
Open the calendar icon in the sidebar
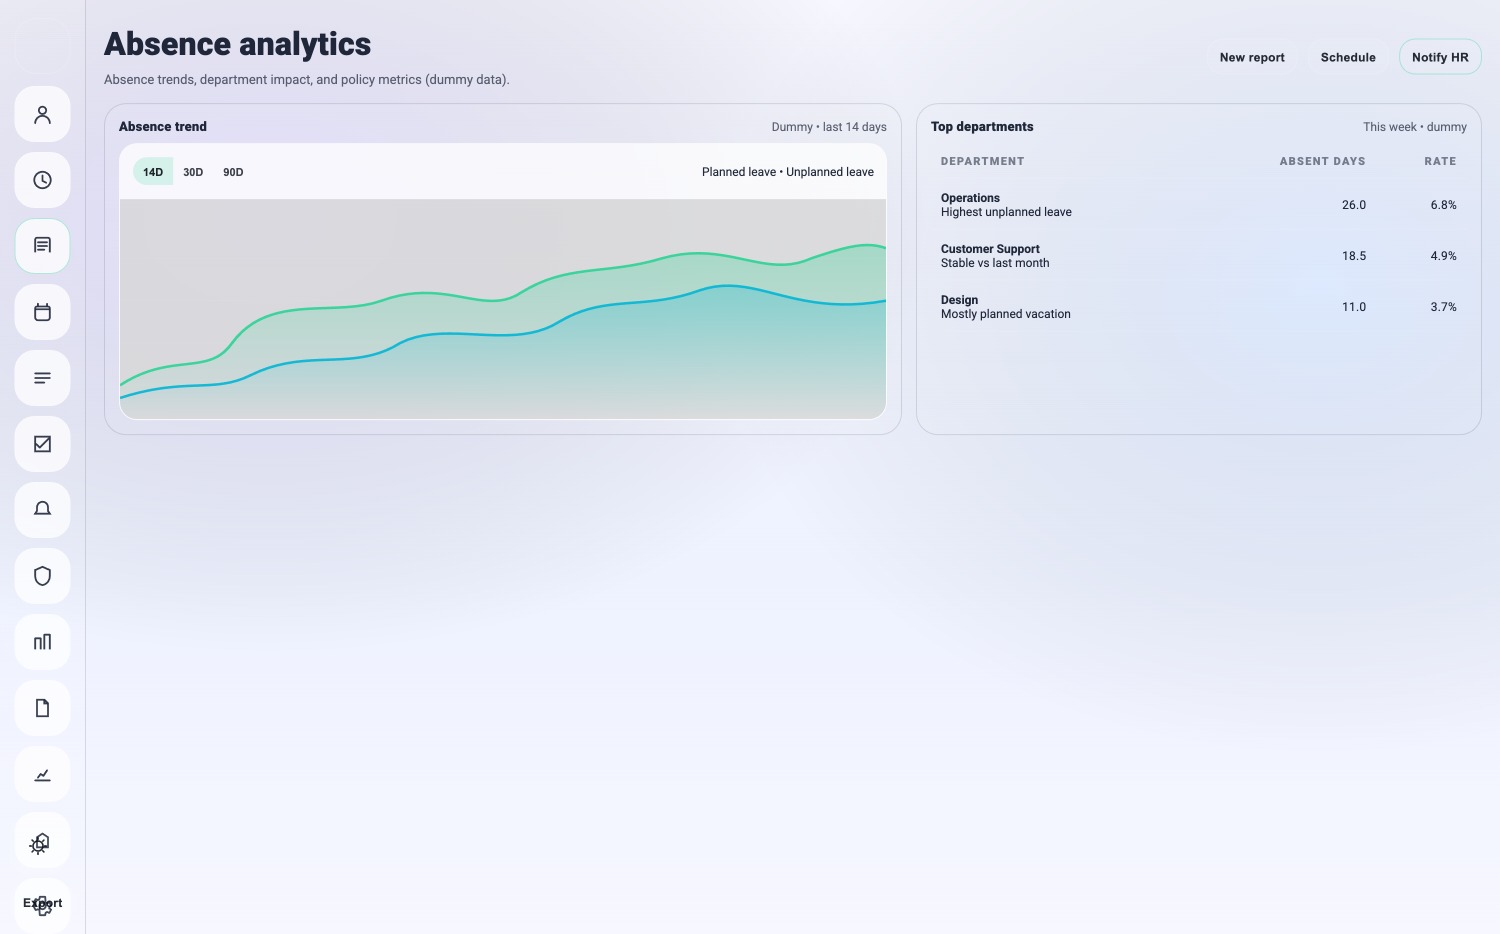[42, 312]
